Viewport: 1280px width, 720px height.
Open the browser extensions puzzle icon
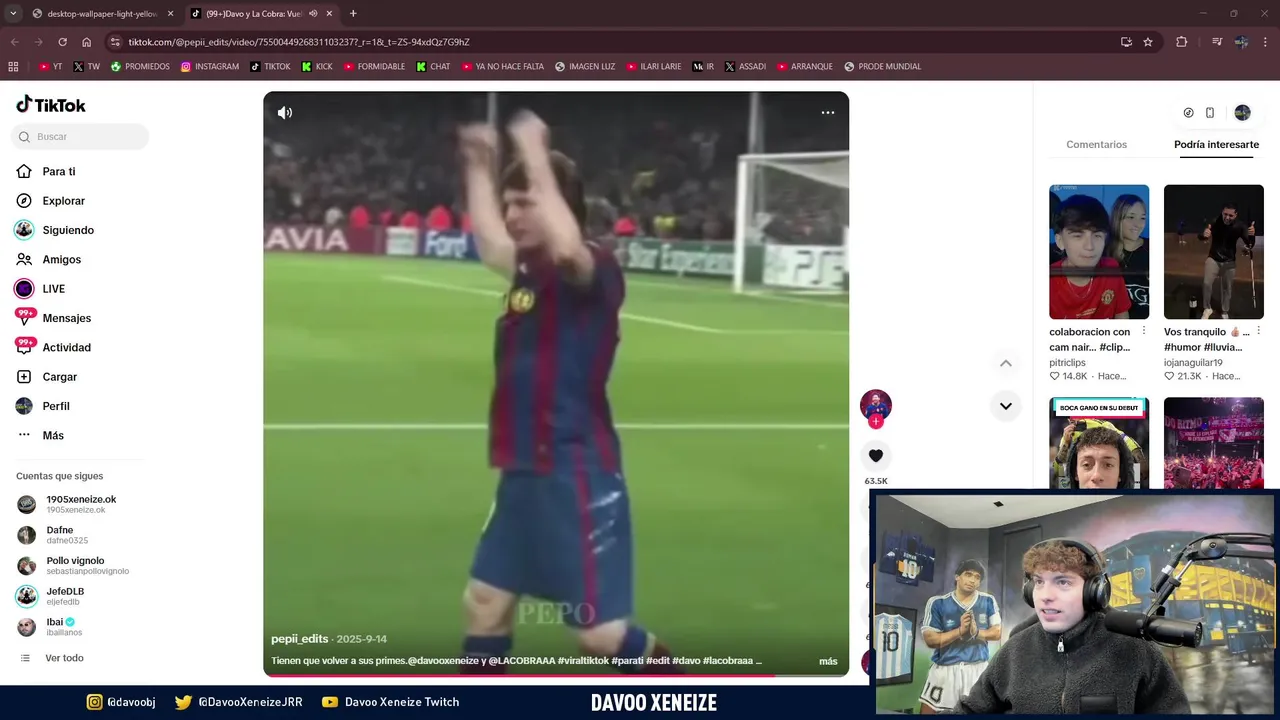(x=1182, y=42)
